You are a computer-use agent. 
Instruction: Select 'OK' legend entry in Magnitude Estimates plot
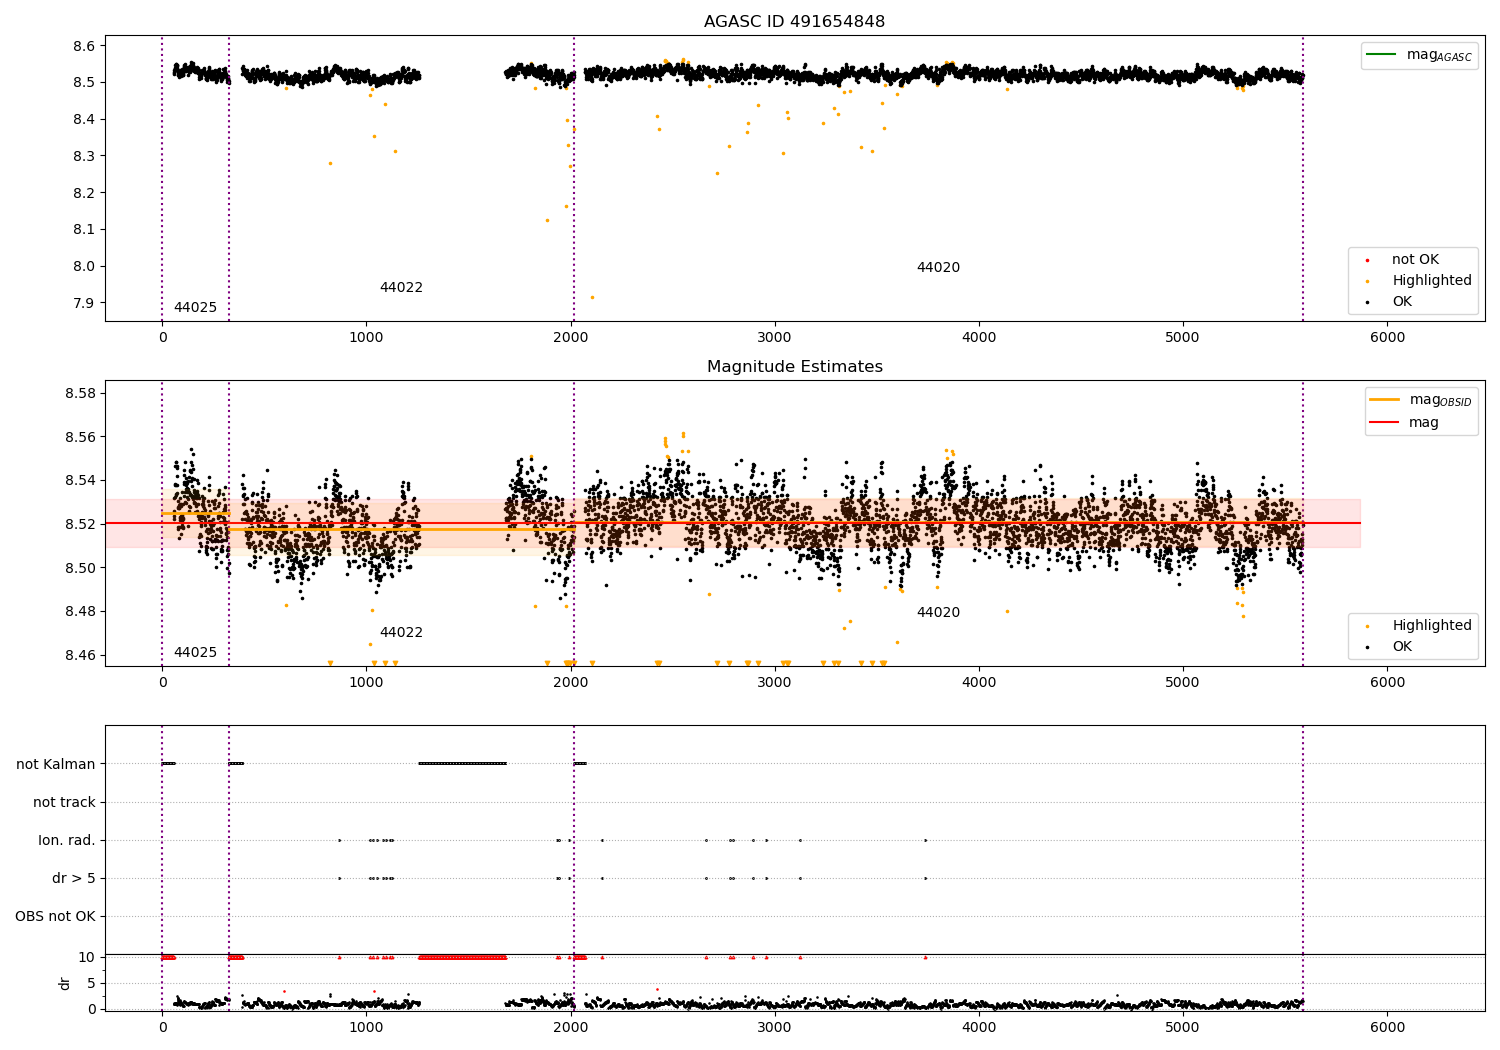[x=1402, y=647]
